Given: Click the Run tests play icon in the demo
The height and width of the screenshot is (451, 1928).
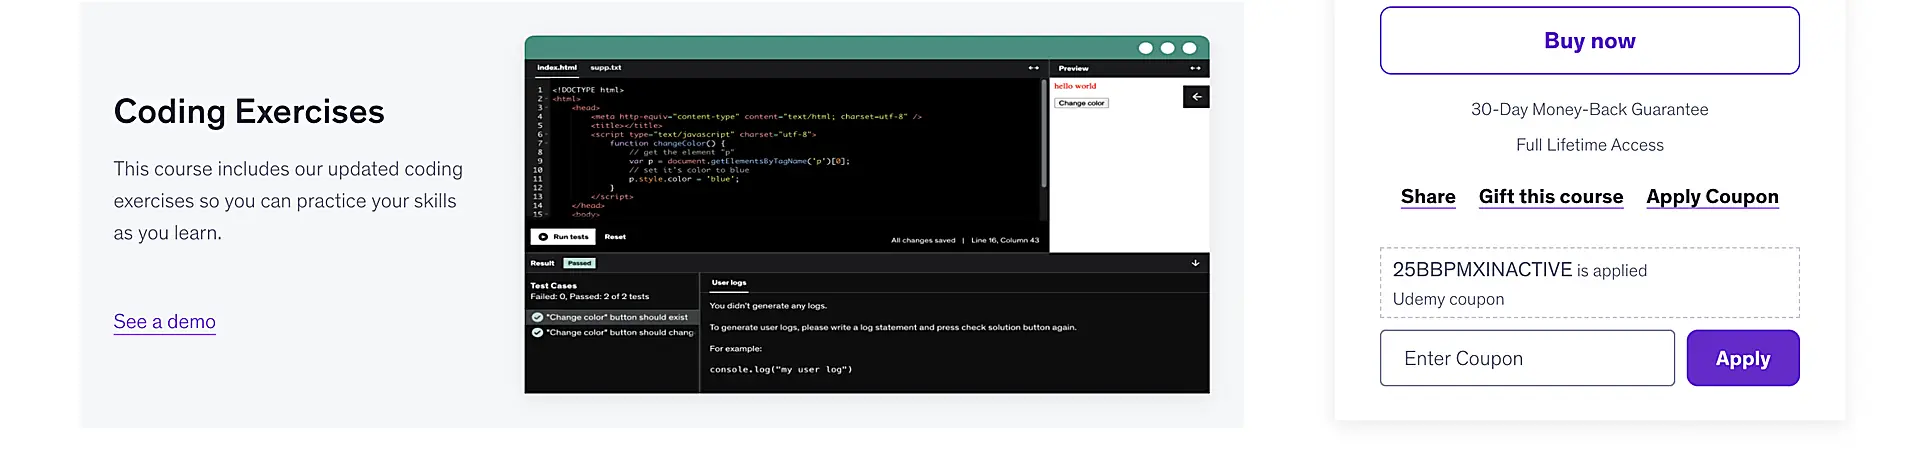Looking at the screenshot, I should coord(543,237).
